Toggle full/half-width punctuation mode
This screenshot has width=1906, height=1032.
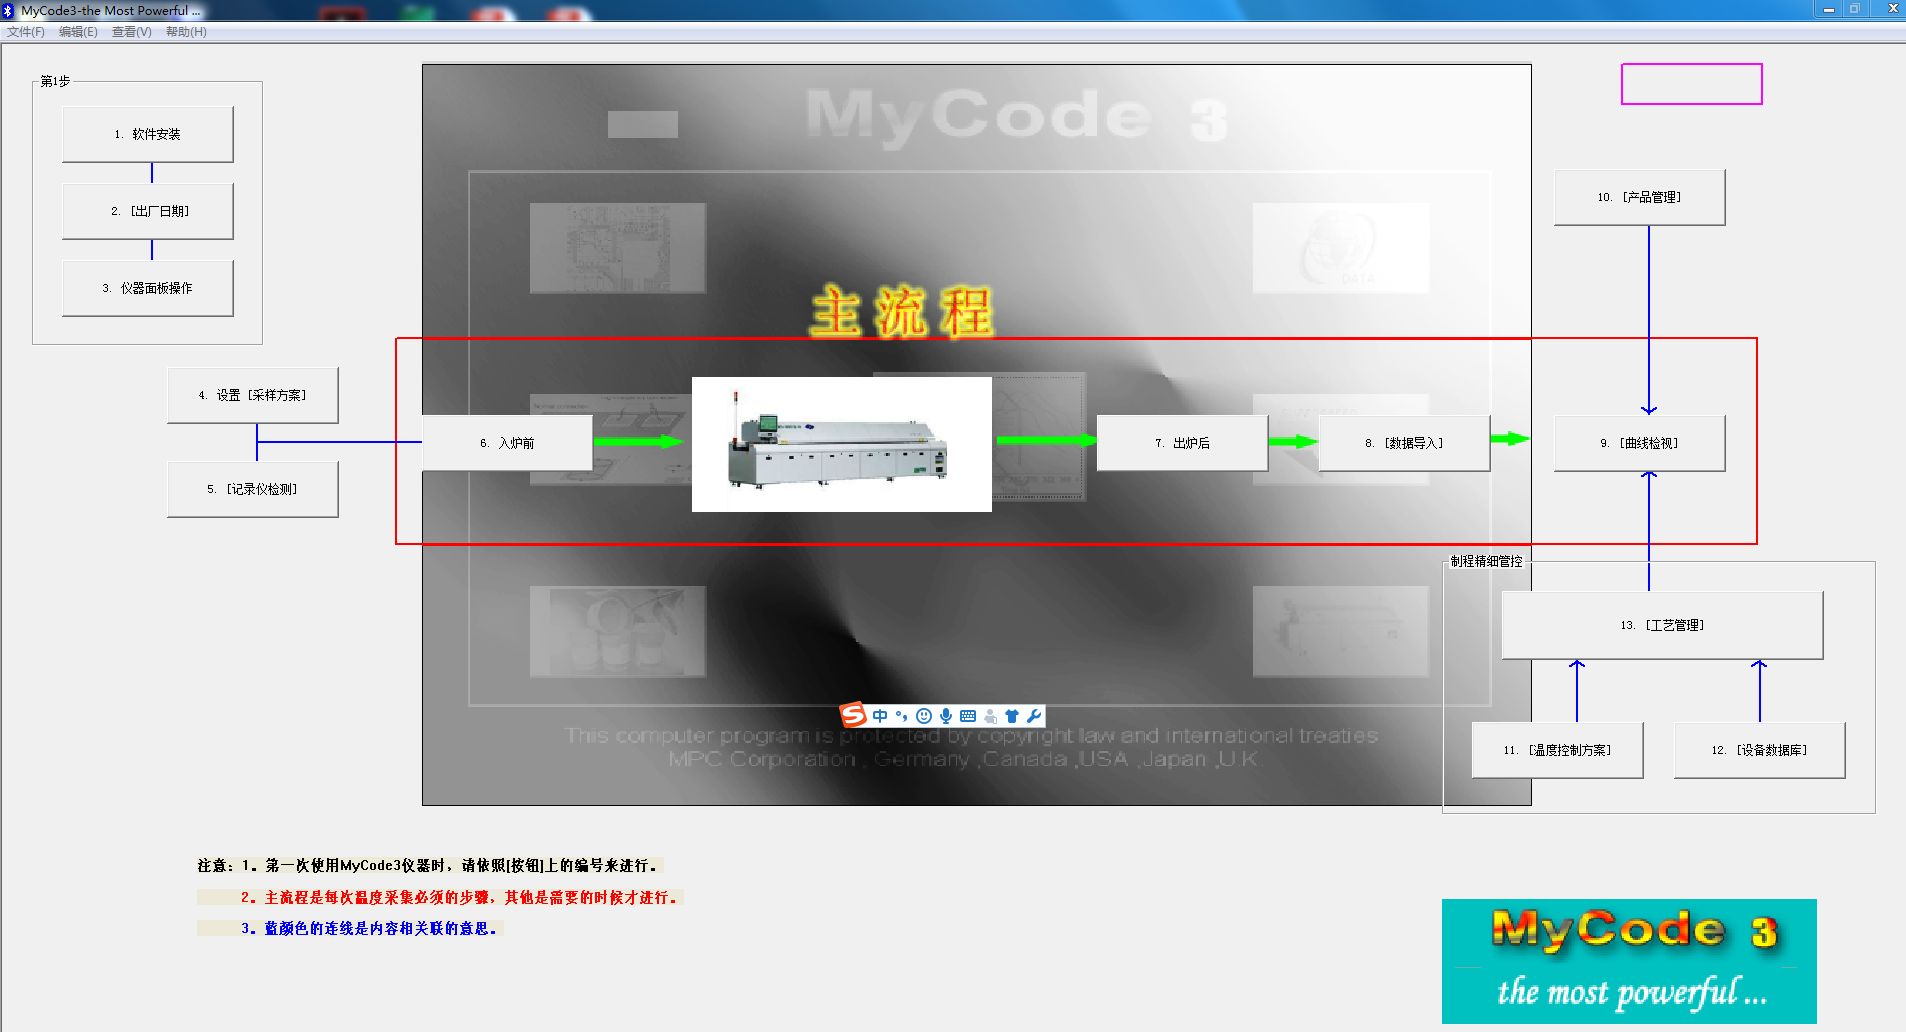click(x=902, y=714)
